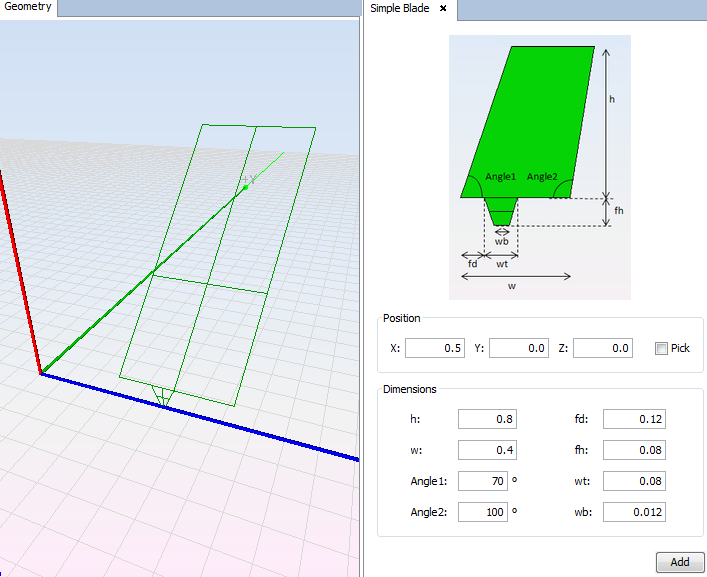Set the Angle1 value field
This screenshot has width=707, height=577.
pyautogui.click(x=482, y=482)
